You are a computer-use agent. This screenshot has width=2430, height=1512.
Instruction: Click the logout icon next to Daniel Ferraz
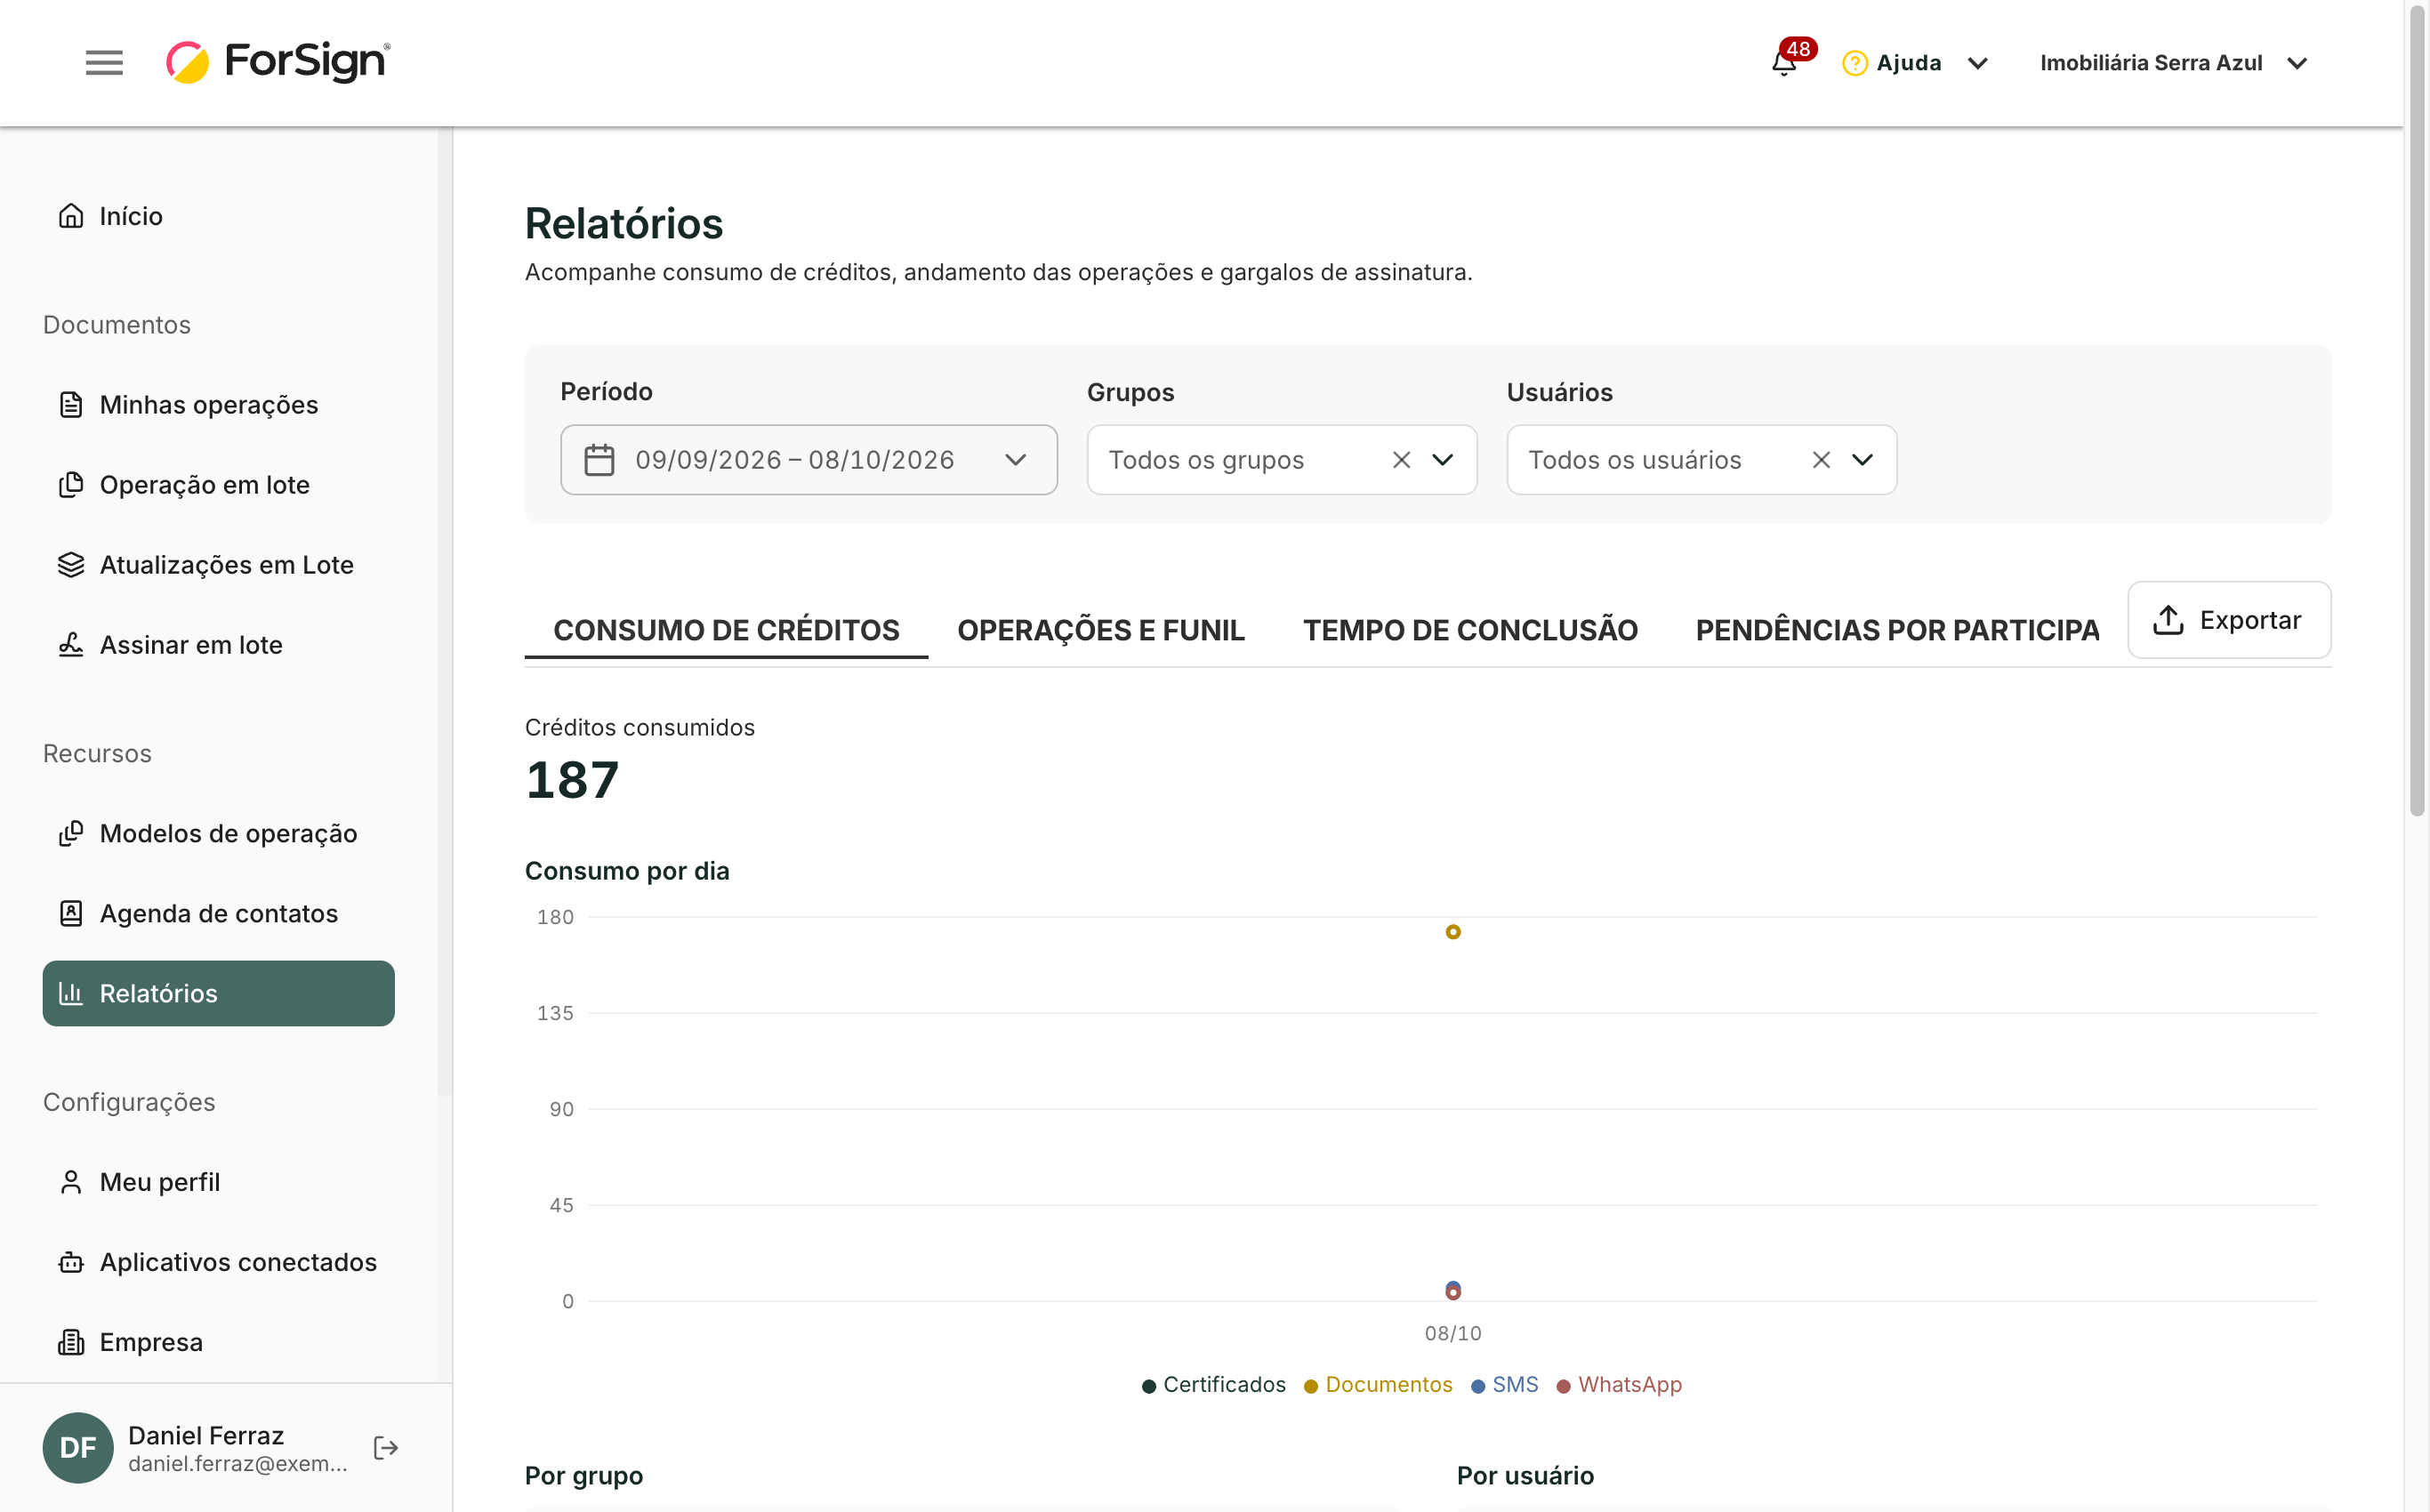coord(386,1448)
